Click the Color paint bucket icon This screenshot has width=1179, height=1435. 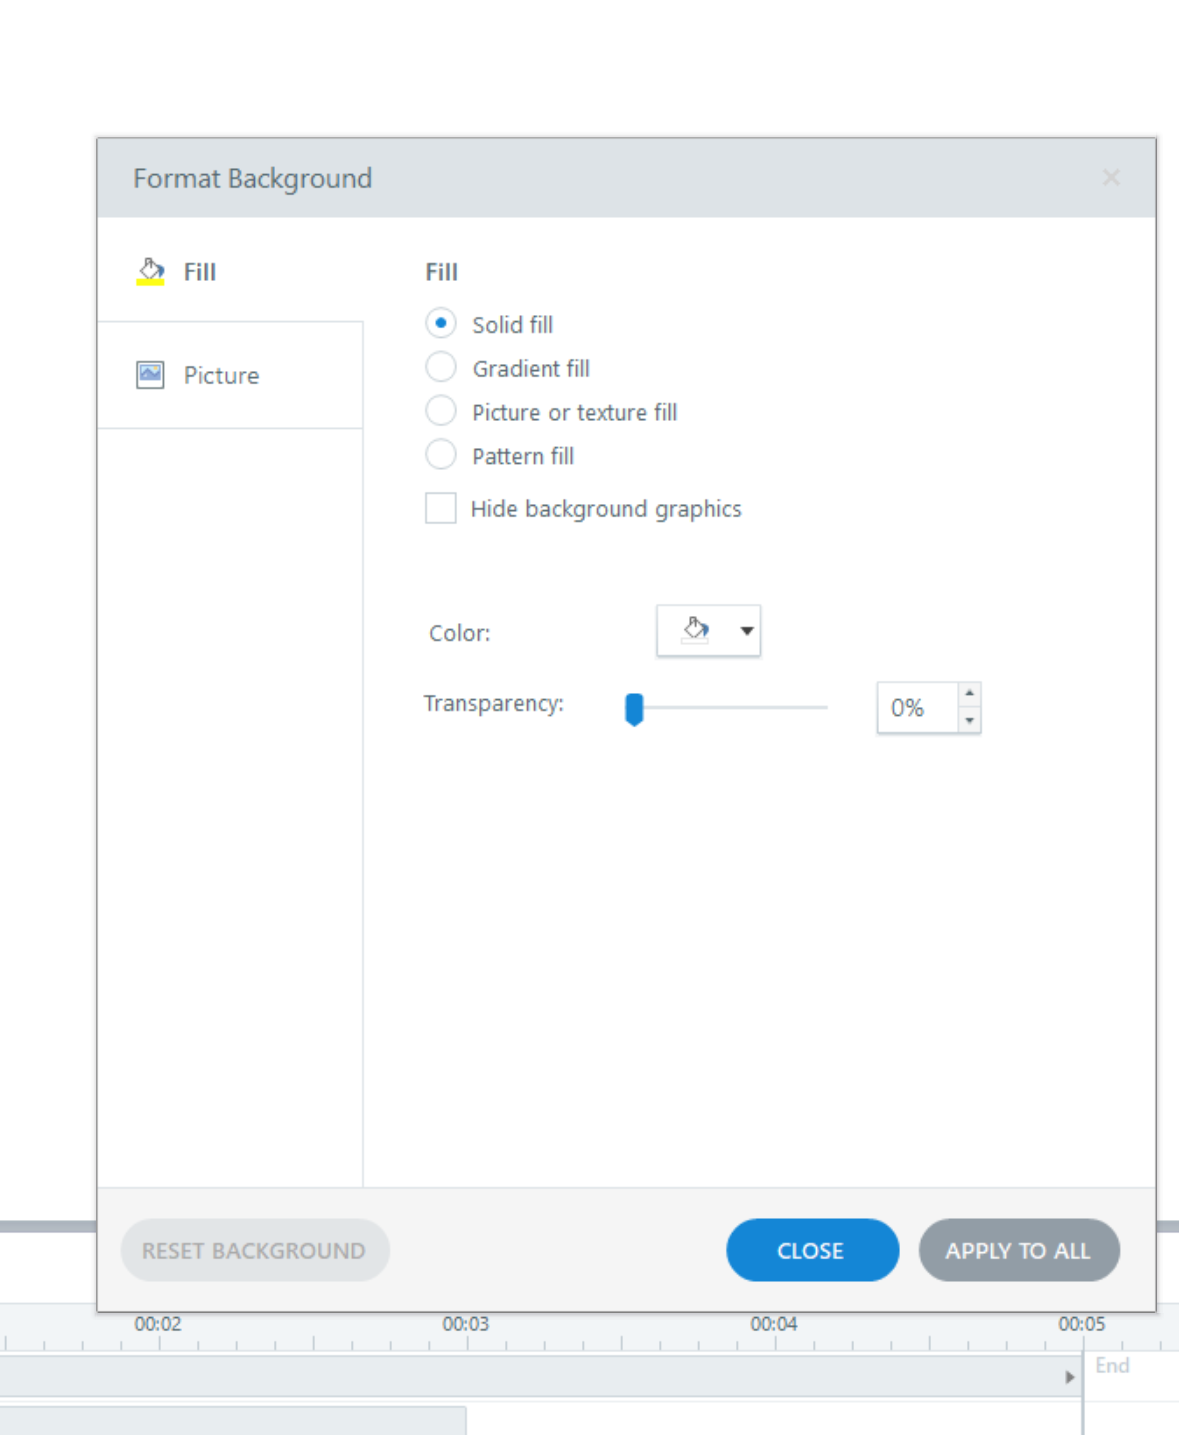696,630
